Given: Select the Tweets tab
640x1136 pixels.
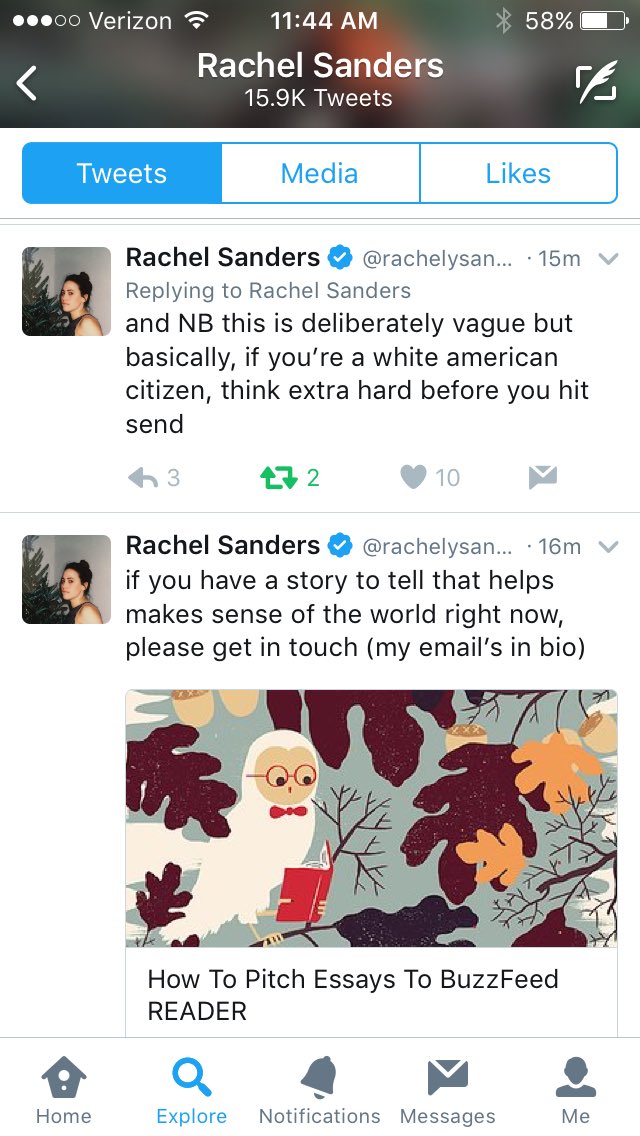Looking at the screenshot, I should tap(122, 173).
